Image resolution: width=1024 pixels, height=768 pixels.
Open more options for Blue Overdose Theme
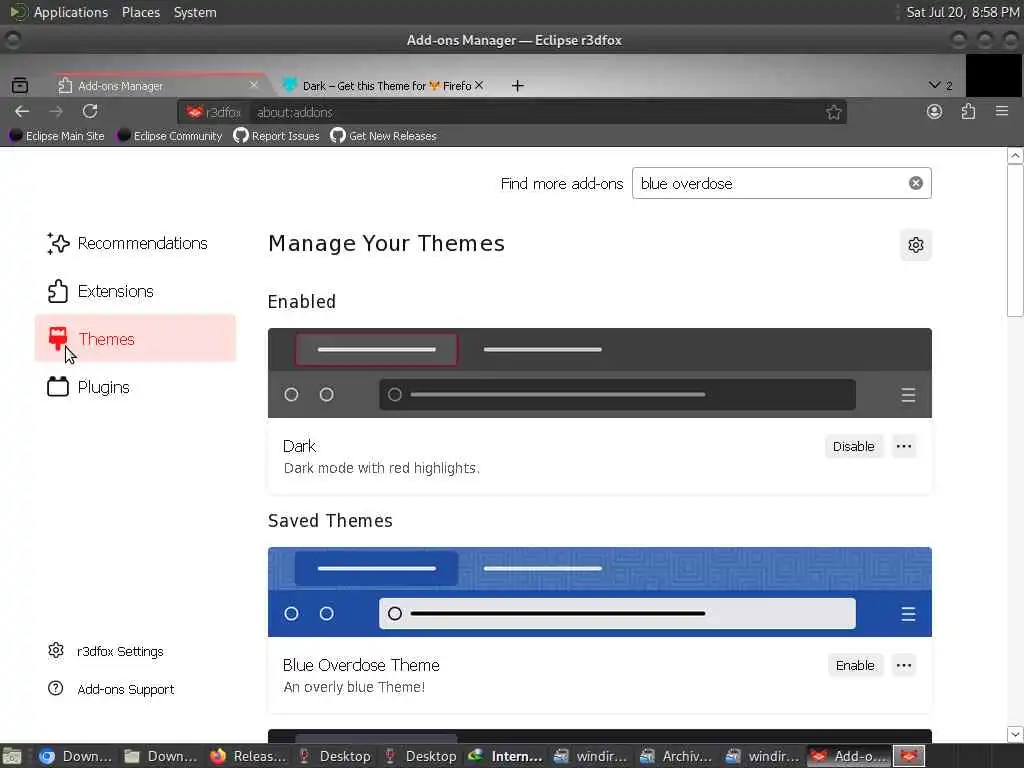pyautogui.click(x=904, y=665)
